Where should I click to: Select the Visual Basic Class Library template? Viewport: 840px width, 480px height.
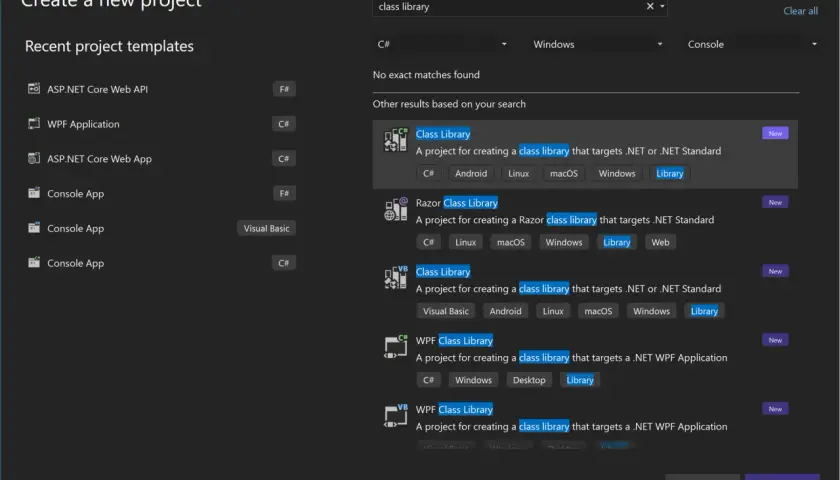click(585, 292)
